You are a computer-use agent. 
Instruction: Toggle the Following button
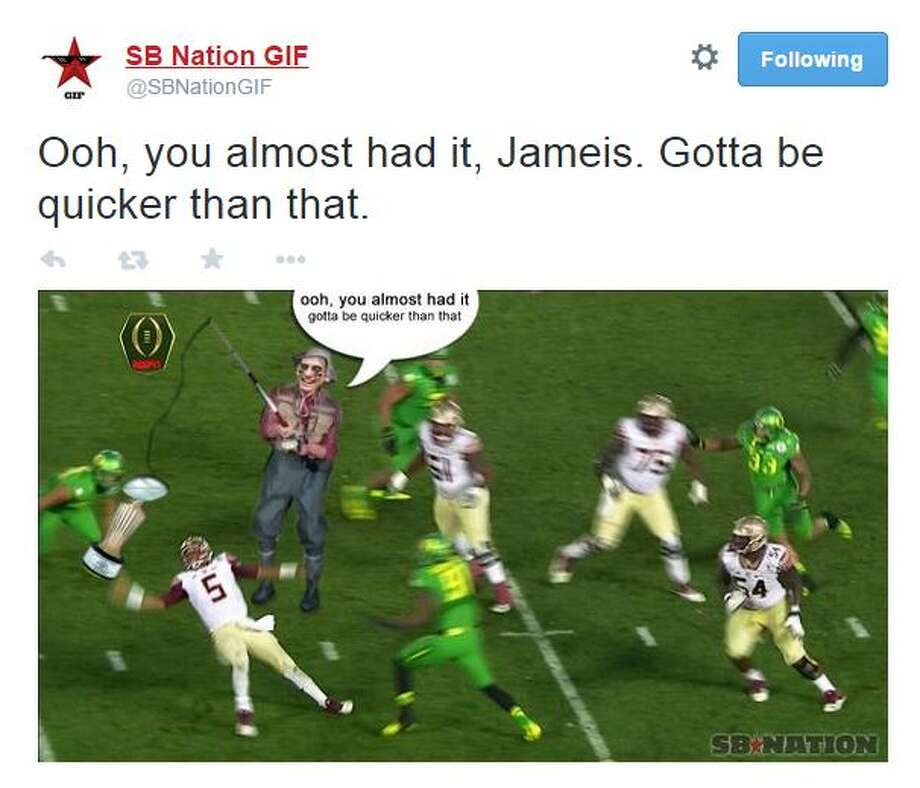pyautogui.click(x=812, y=59)
